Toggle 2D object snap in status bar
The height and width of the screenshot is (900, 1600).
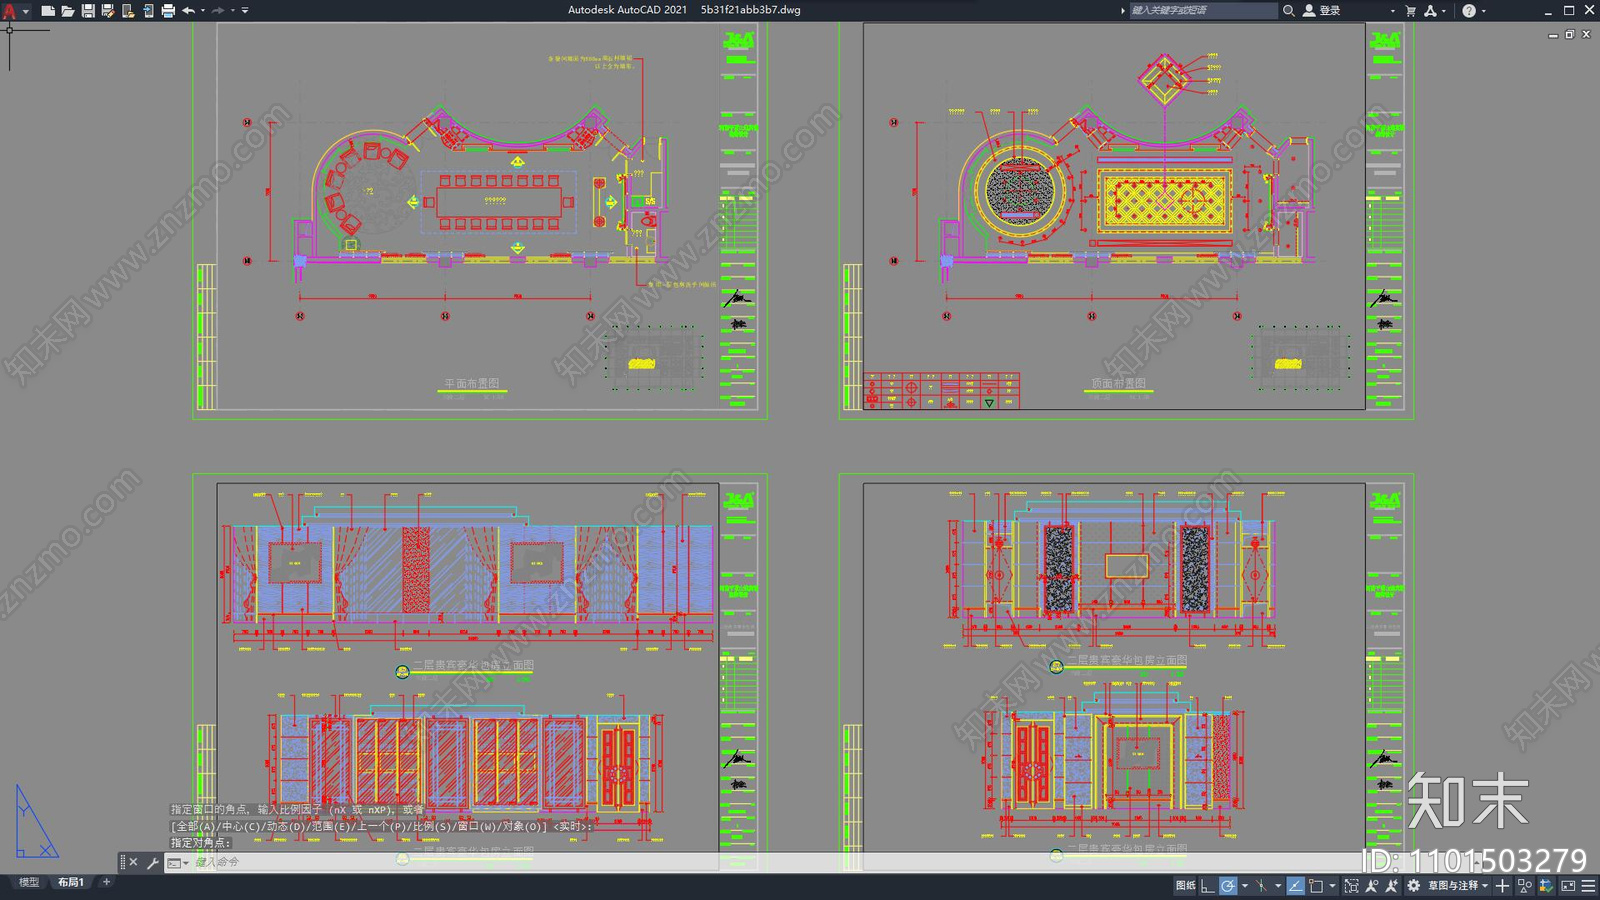tap(1316, 885)
